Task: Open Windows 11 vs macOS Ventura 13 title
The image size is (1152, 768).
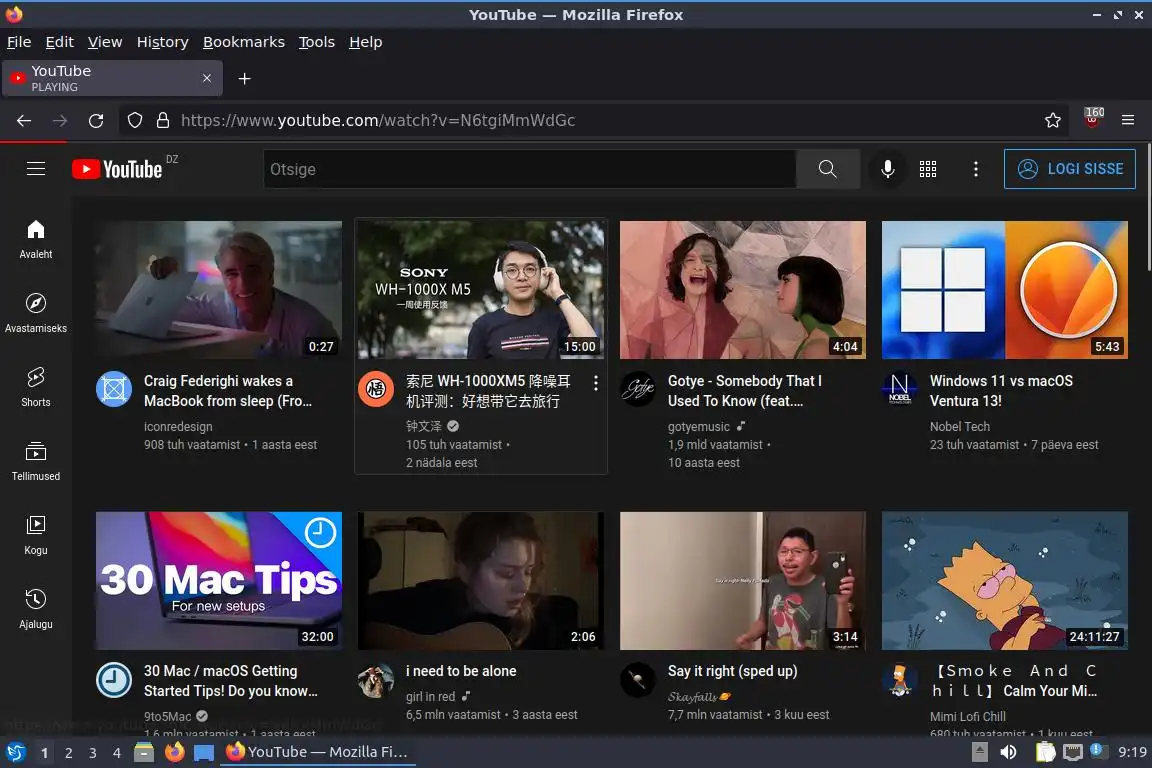Action: click(x=1001, y=391)
